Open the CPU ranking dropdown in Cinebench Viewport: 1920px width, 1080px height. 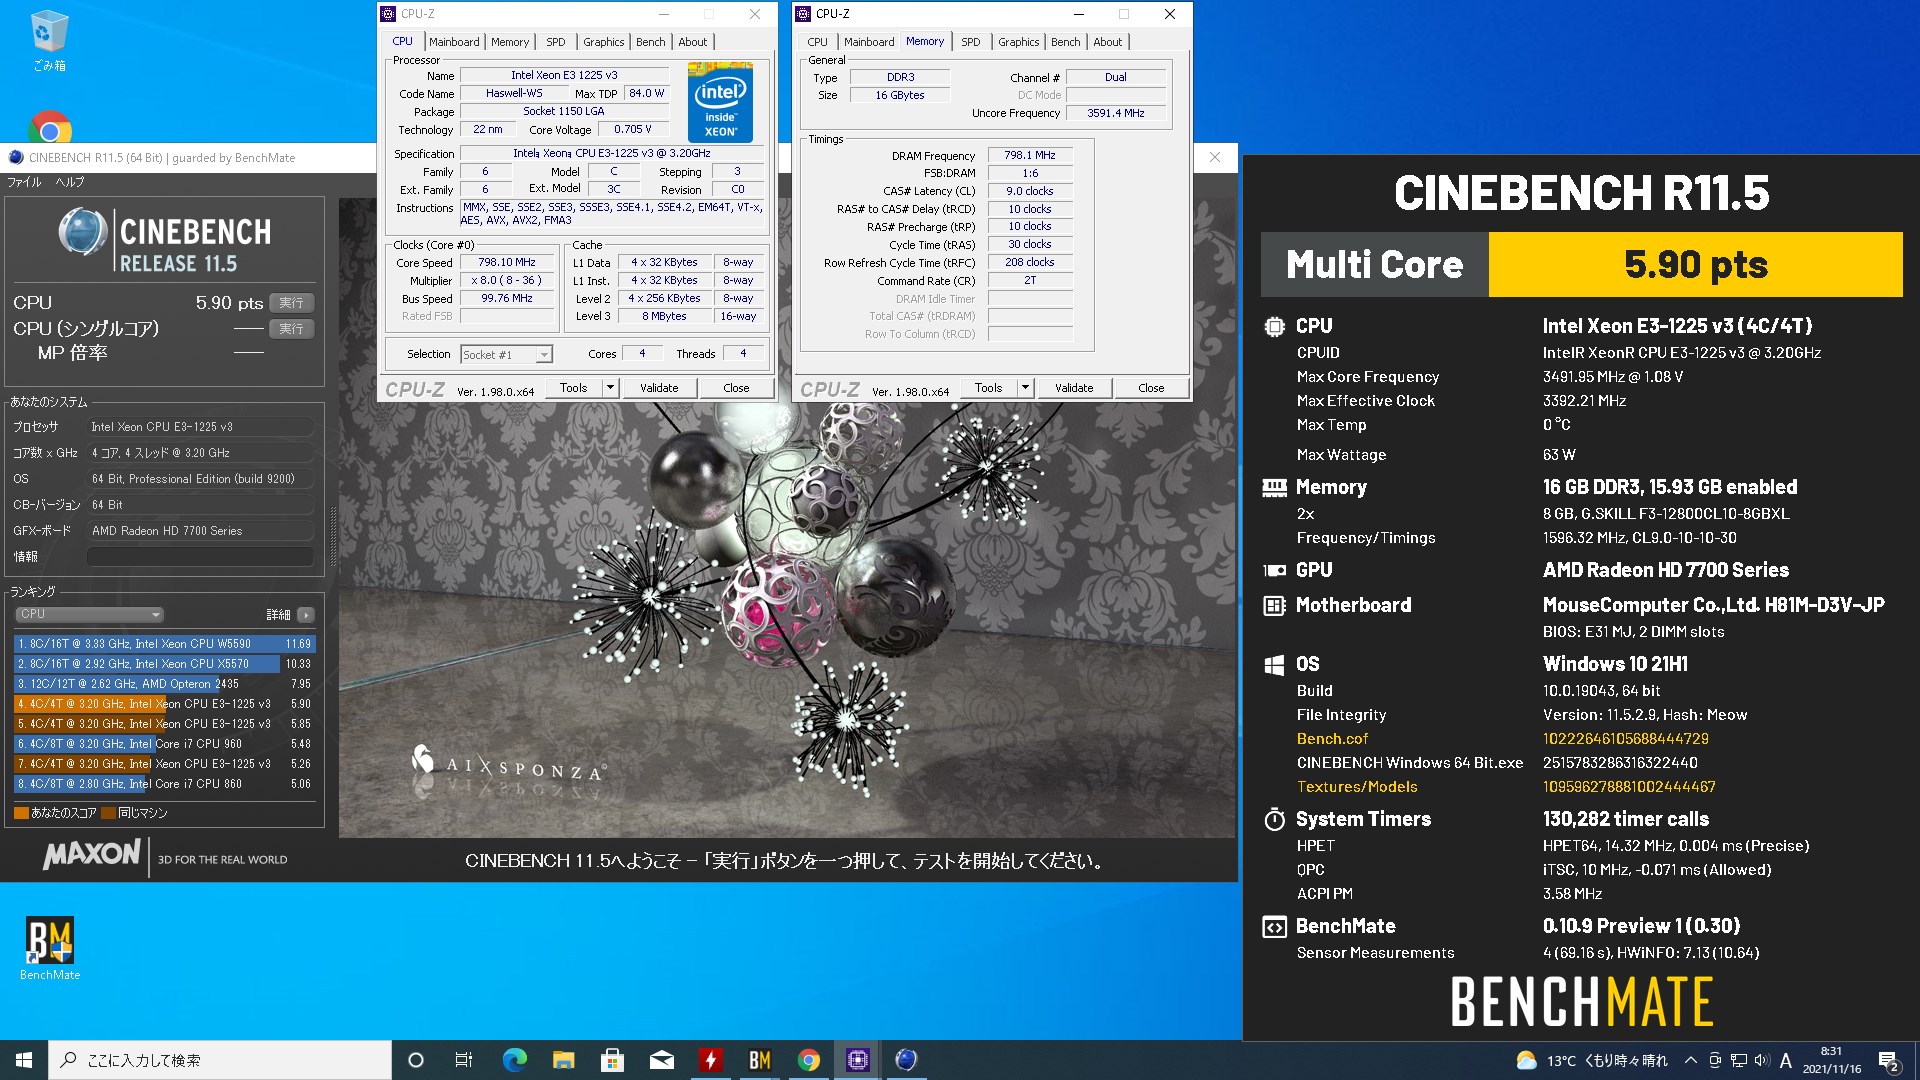point(89,614)
